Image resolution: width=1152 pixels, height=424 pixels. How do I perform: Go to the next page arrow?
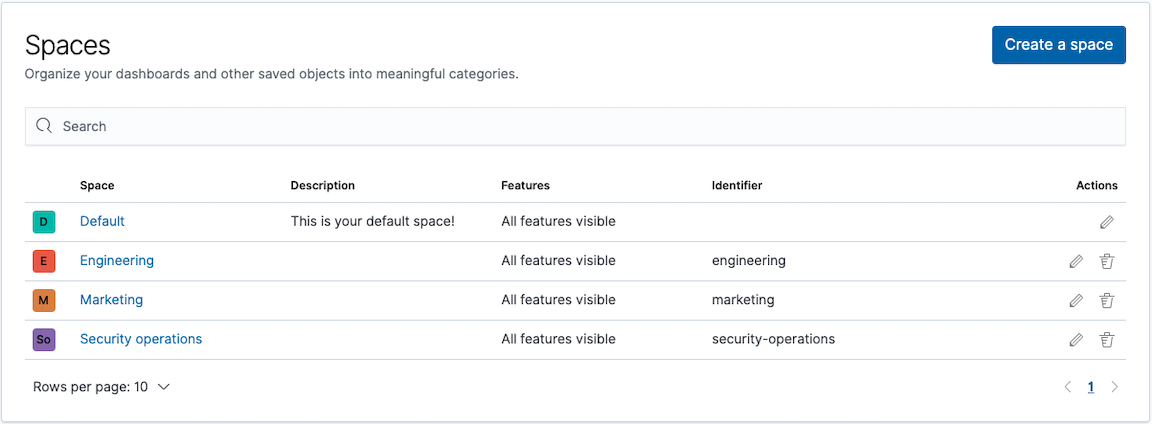(1115, 387)
